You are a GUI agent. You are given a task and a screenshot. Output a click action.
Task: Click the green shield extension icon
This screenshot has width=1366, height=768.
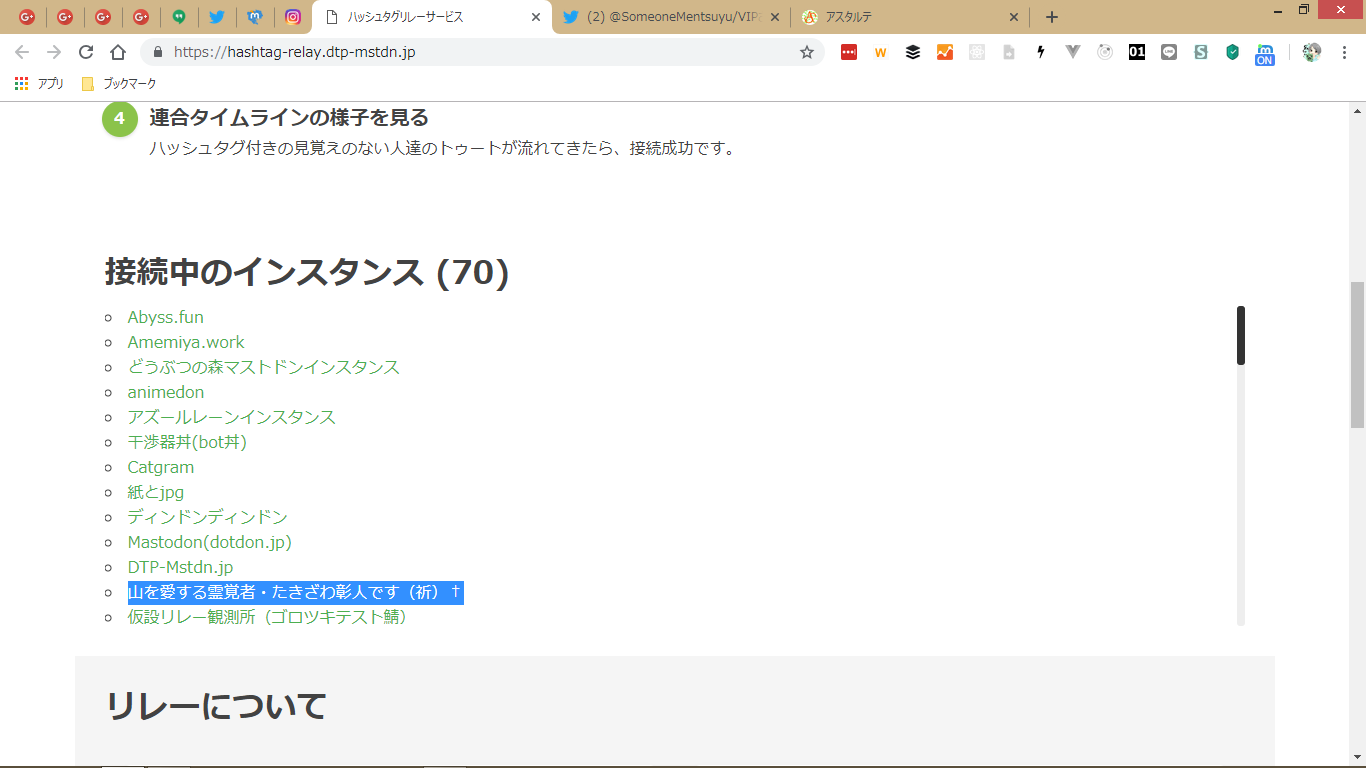coord(1233,52)
